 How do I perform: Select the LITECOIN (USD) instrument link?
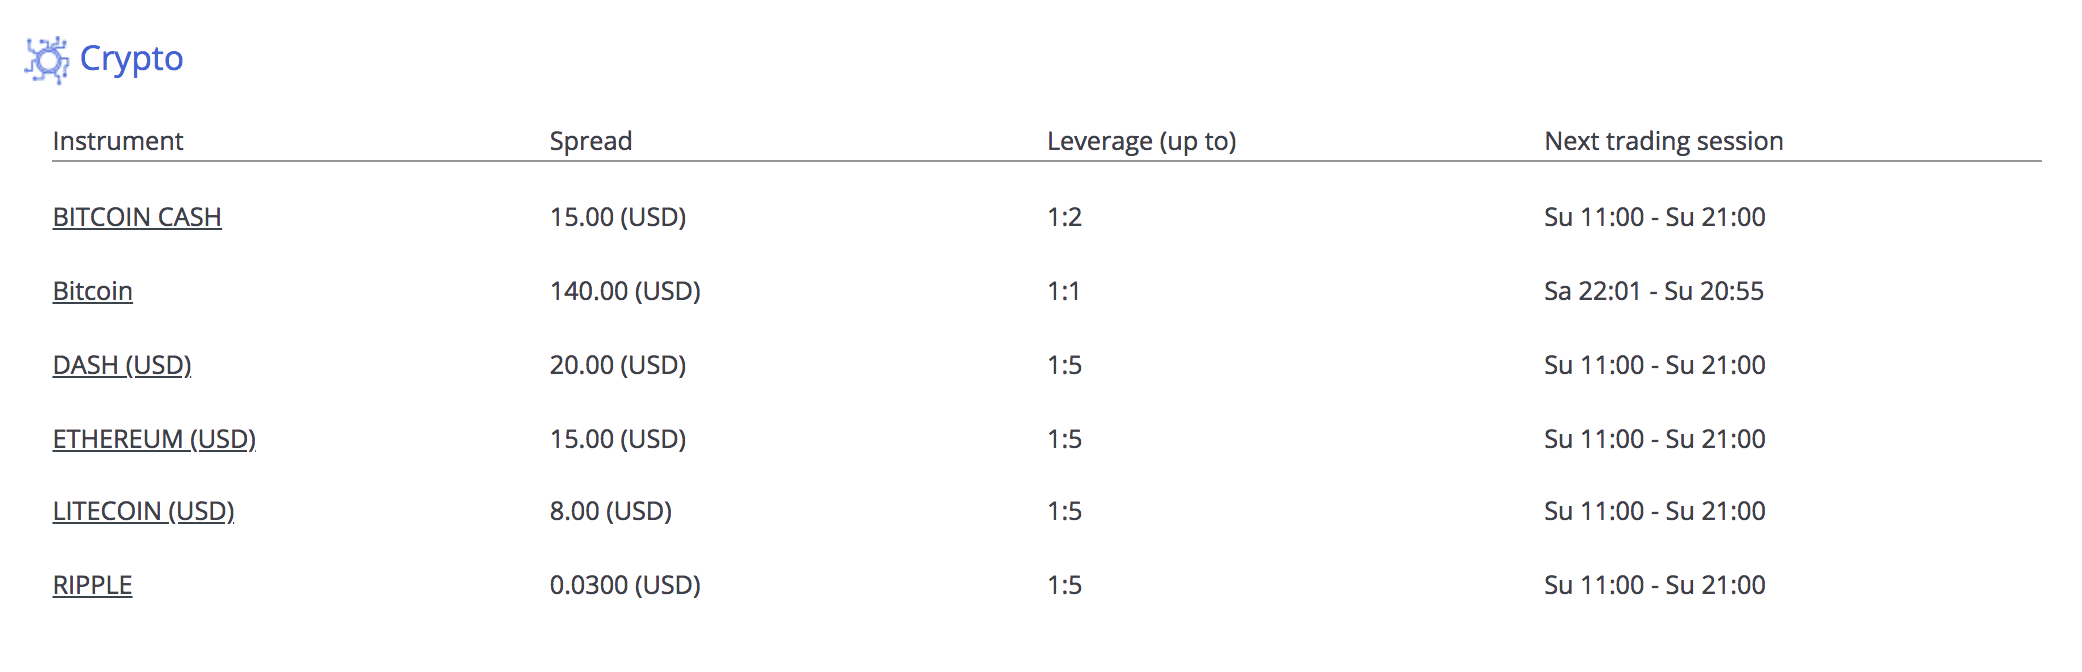(x=143, y=511)
